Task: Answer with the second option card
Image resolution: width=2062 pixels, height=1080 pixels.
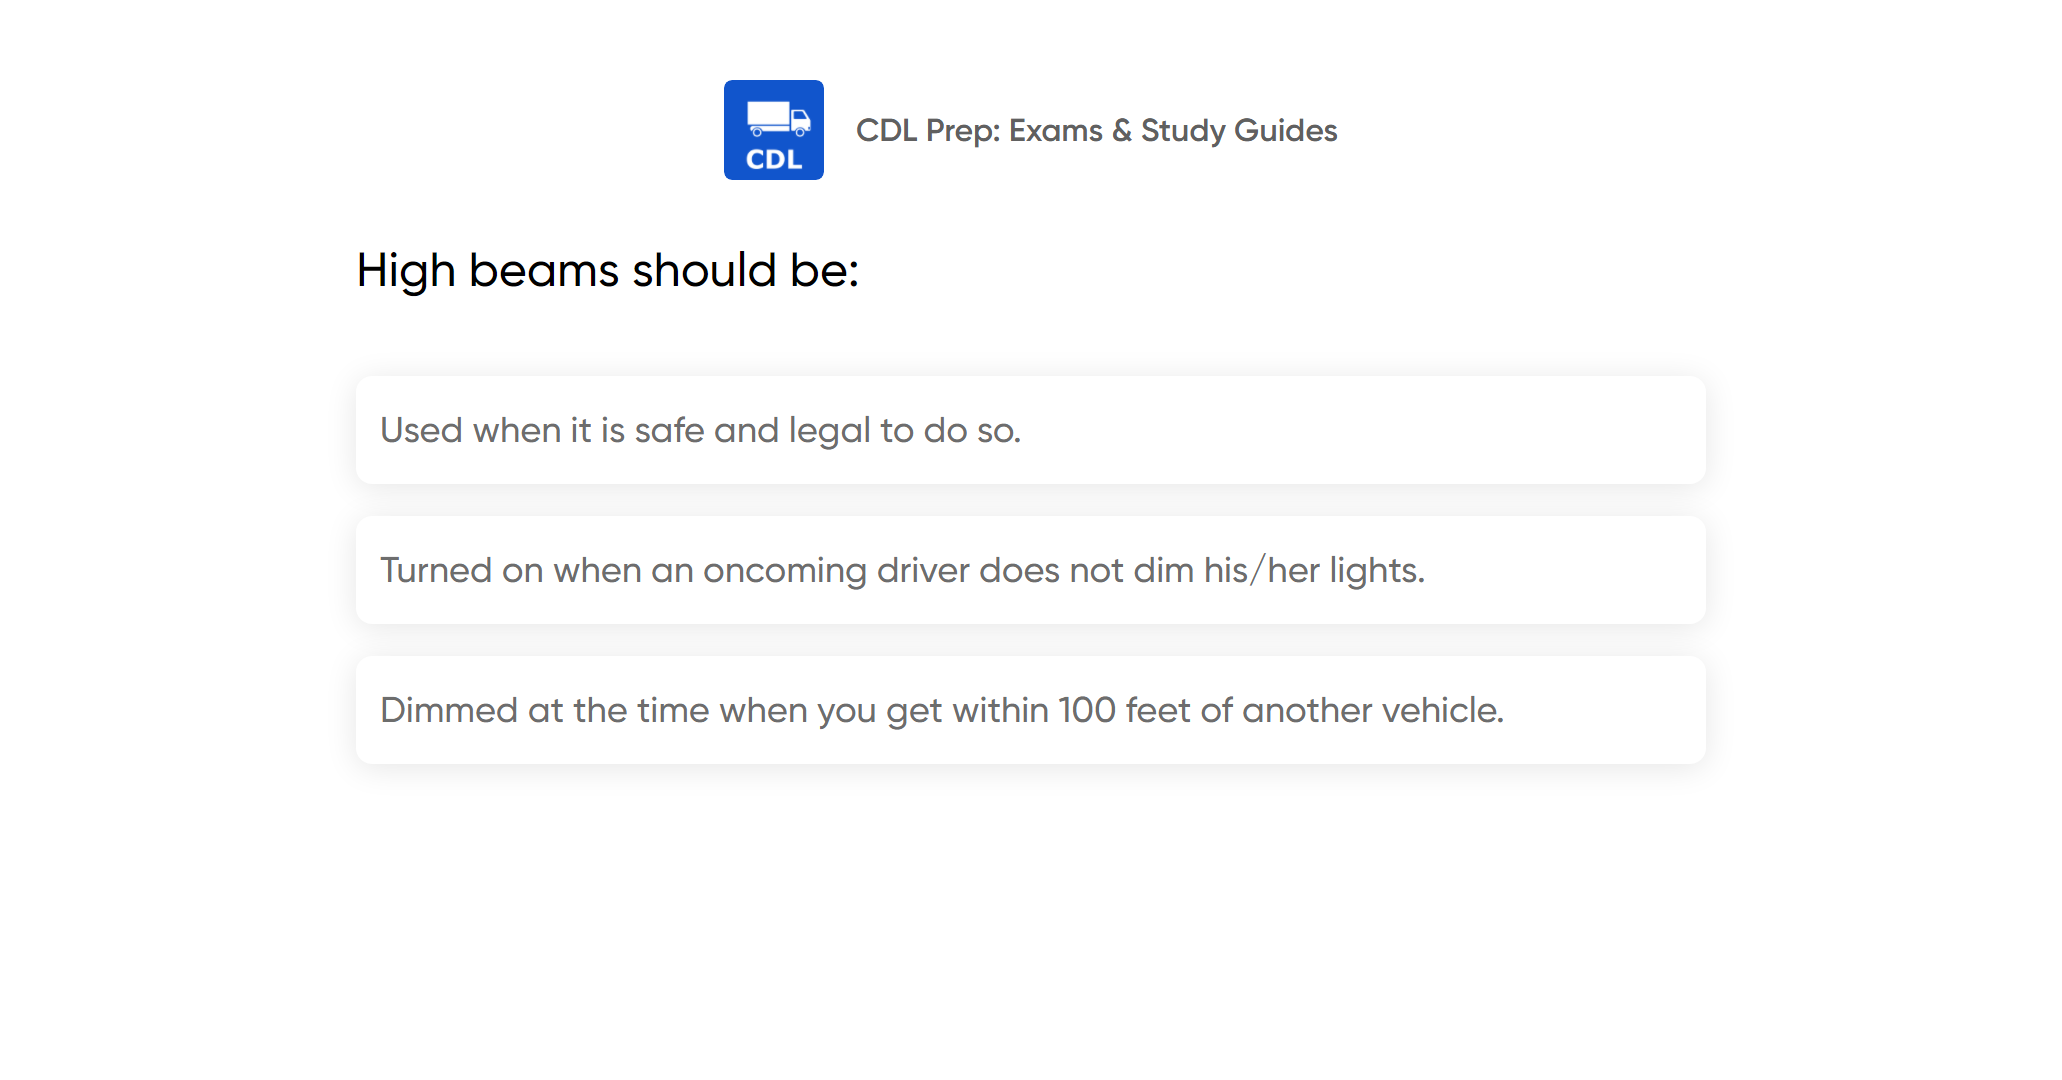Action: pos(1030,570)
